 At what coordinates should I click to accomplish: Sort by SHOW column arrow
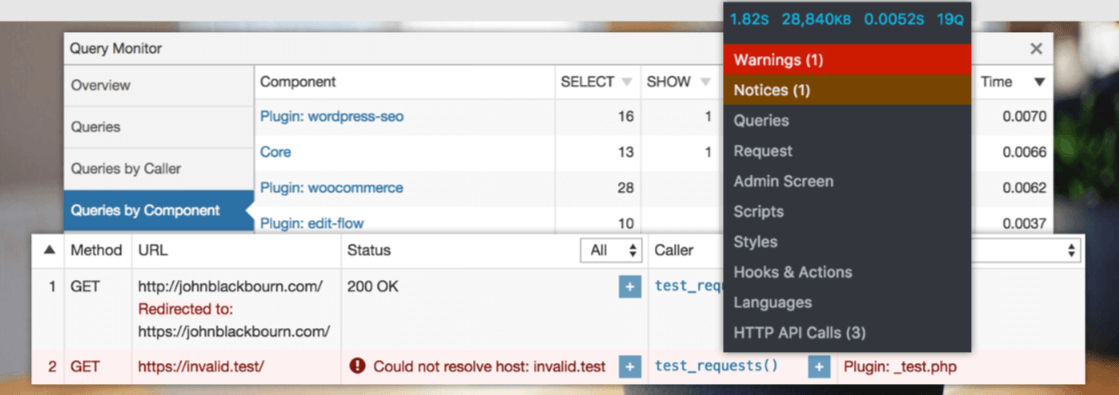[x=705, y=82]
